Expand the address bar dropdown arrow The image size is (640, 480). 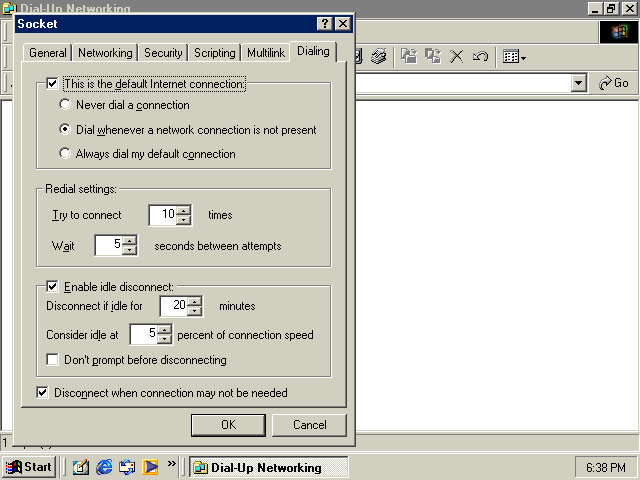578,83
